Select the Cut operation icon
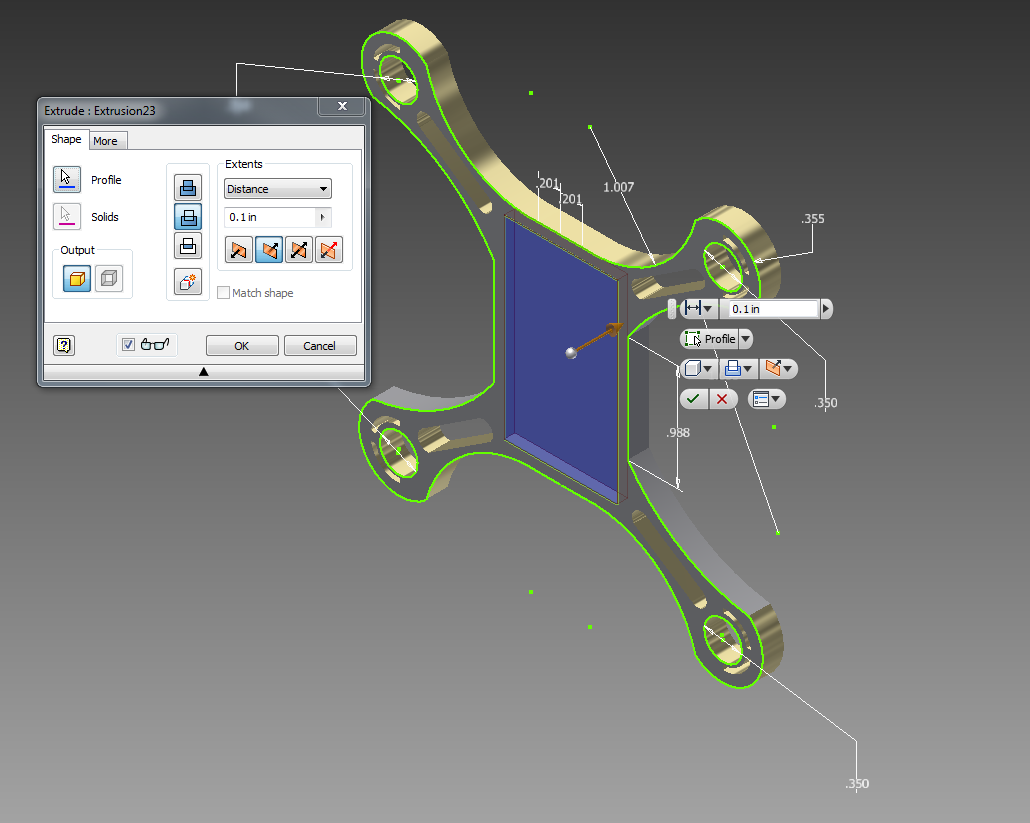Screen dimensions: 1030x823 pyautogui.click(x=188, y=217)
